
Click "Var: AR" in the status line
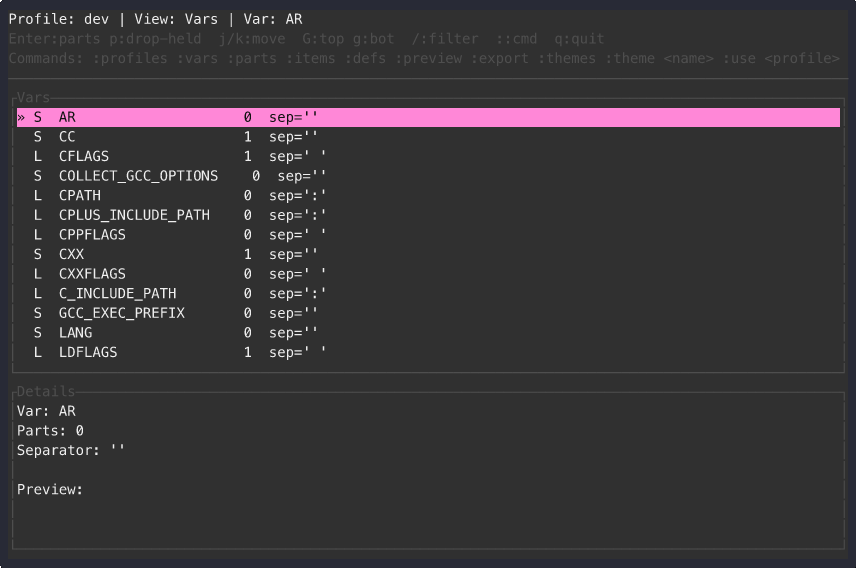tap(273, 19)
